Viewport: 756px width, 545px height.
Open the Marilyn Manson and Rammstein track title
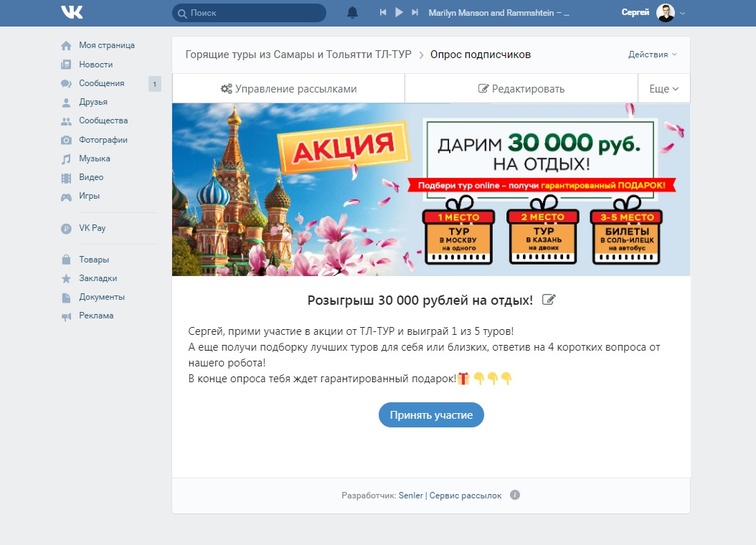[x=499, y=13]
